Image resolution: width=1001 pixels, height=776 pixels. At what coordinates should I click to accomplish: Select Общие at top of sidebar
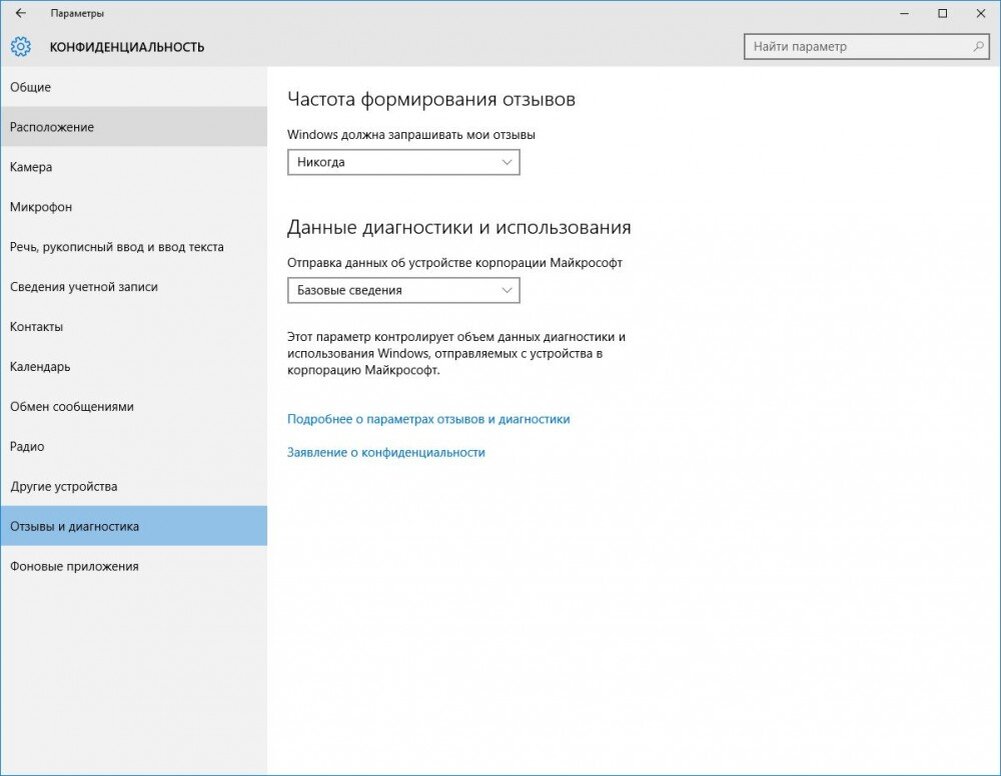[x=29, y=87]
